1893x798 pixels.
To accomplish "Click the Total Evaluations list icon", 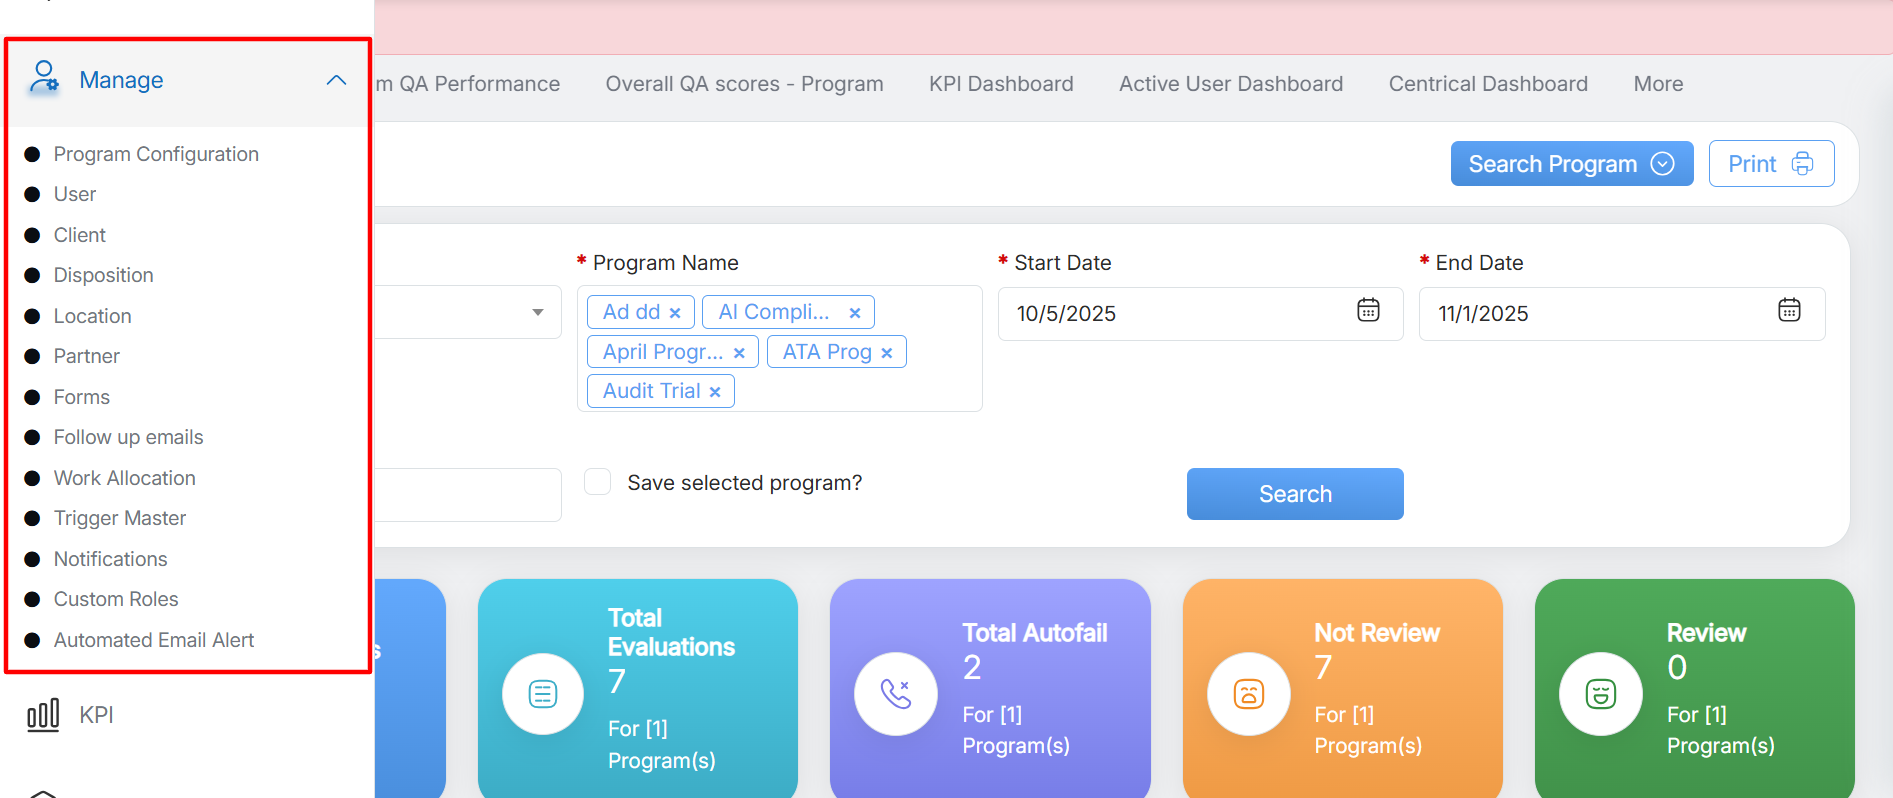I will point(543,694).
